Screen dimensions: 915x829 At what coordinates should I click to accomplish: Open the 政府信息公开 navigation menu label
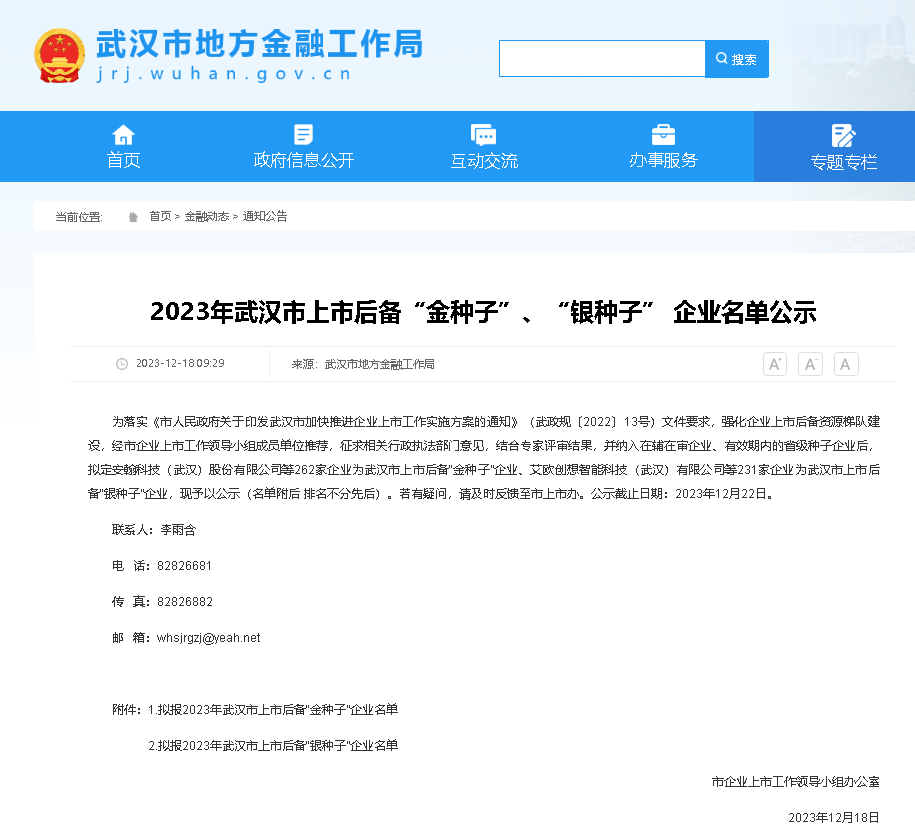point(303,160)
